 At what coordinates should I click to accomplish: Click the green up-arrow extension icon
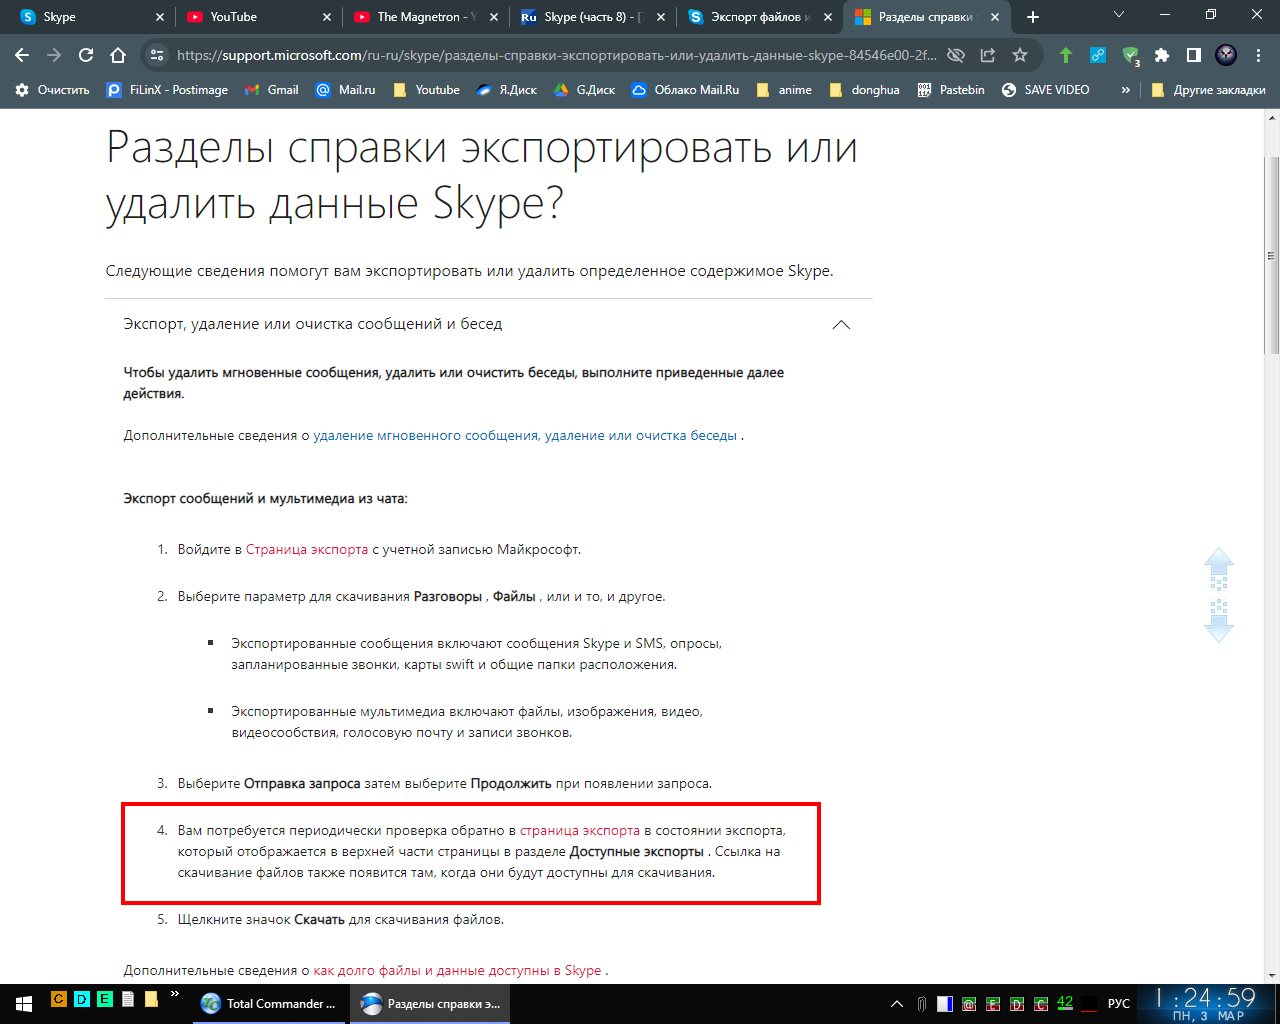pos(1066,56)
